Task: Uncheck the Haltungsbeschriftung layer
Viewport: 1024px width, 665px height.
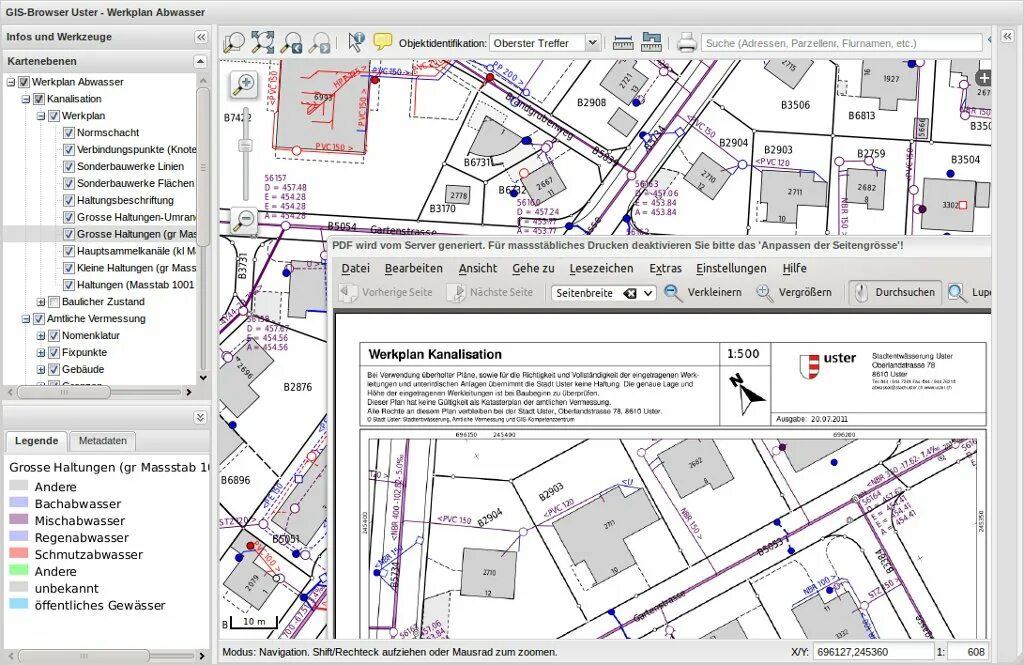Action: pos(69,201)
